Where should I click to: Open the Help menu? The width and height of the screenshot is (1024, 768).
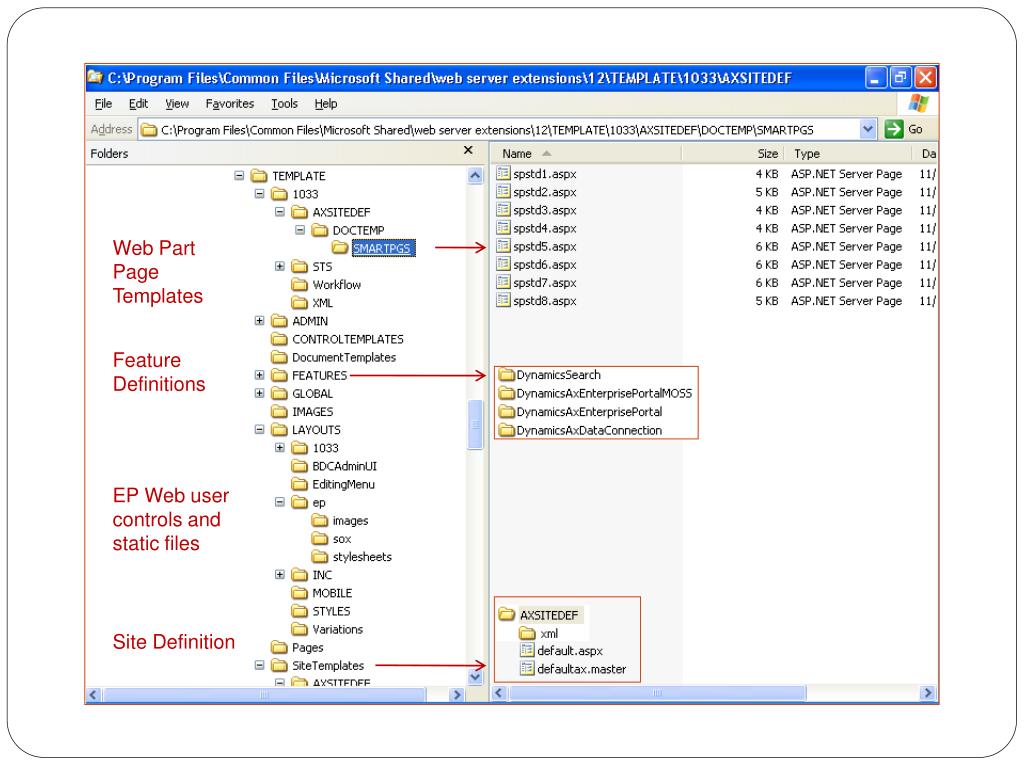coord(326,104)
